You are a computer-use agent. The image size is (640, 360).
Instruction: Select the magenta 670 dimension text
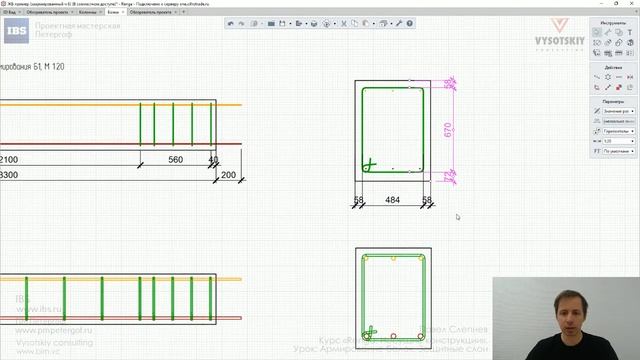coord(448,130)
